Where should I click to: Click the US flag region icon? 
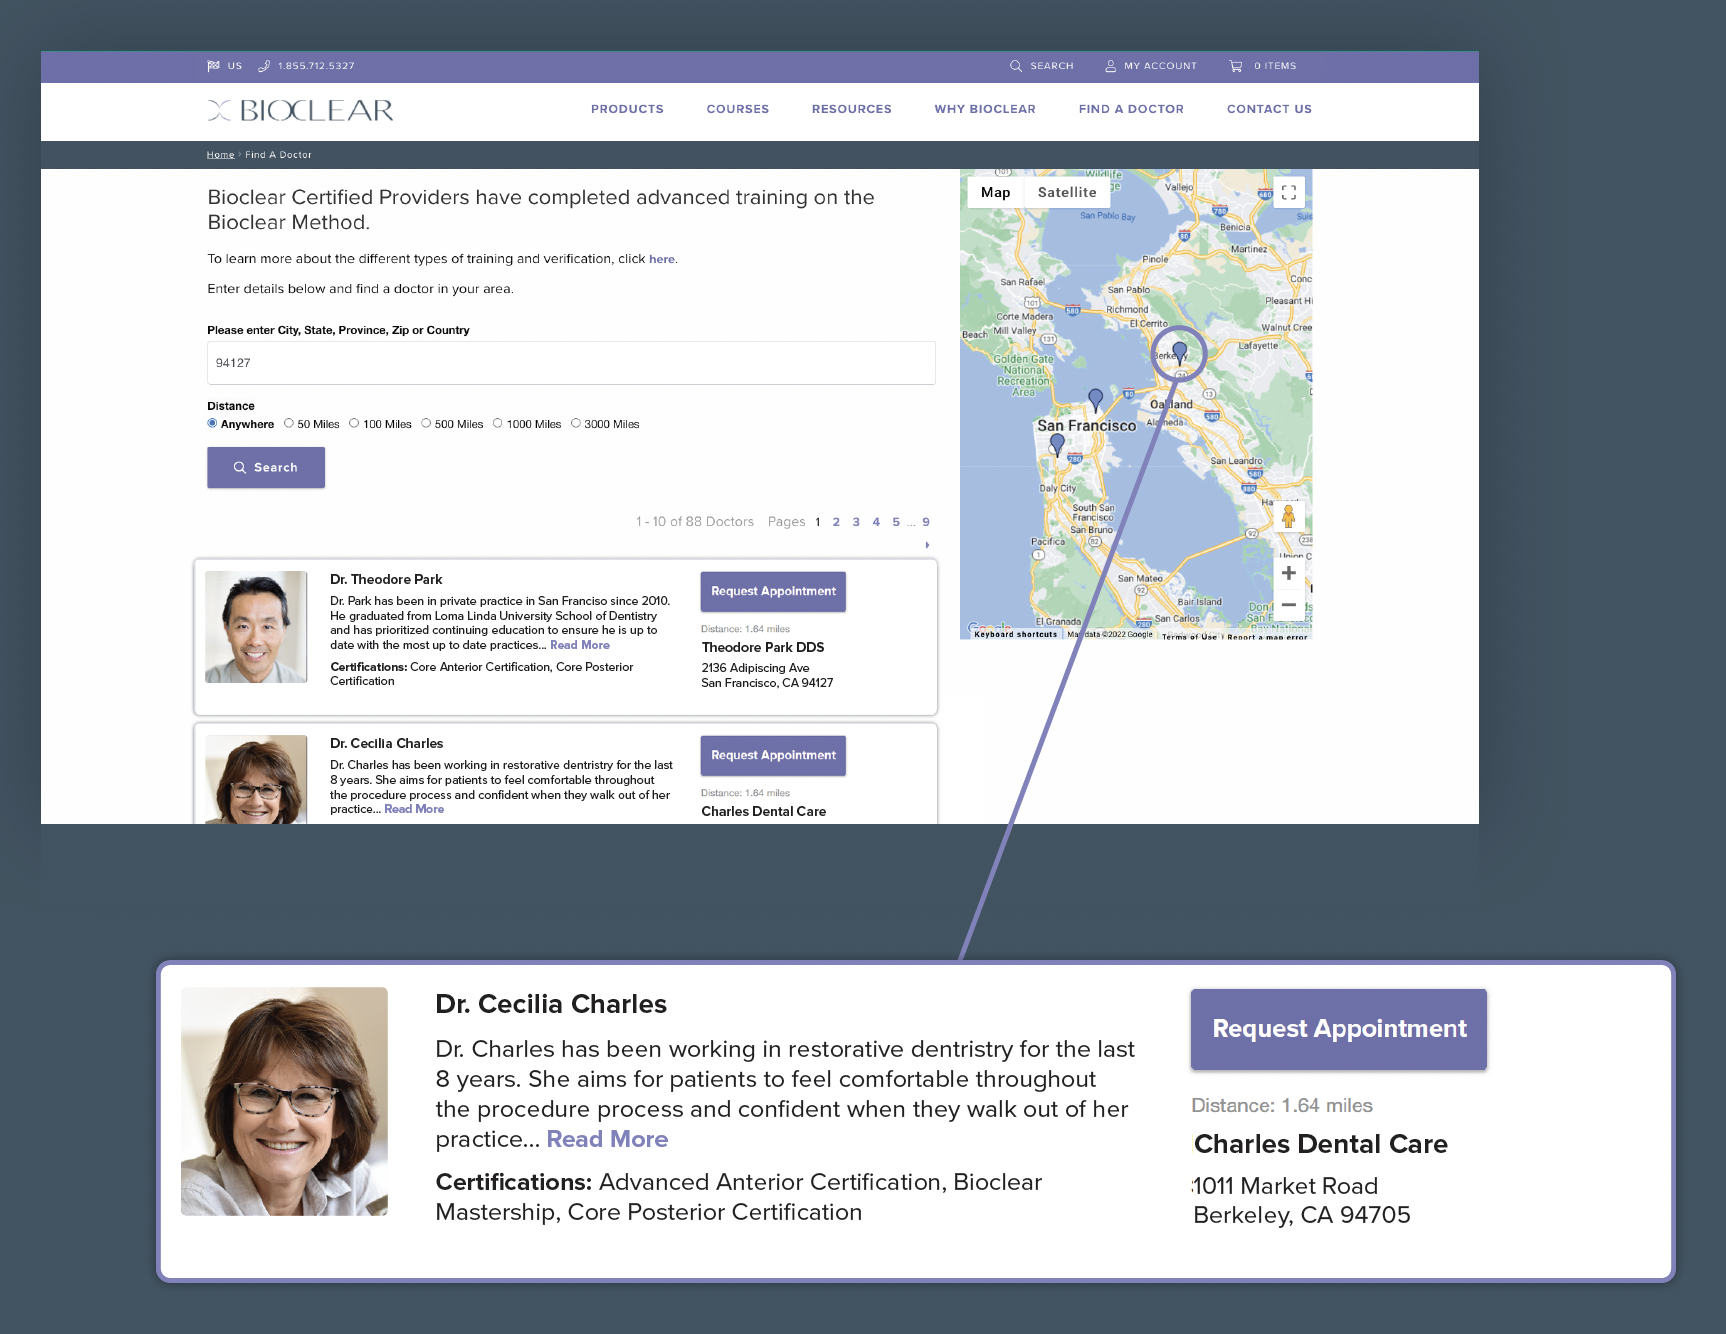213,66
